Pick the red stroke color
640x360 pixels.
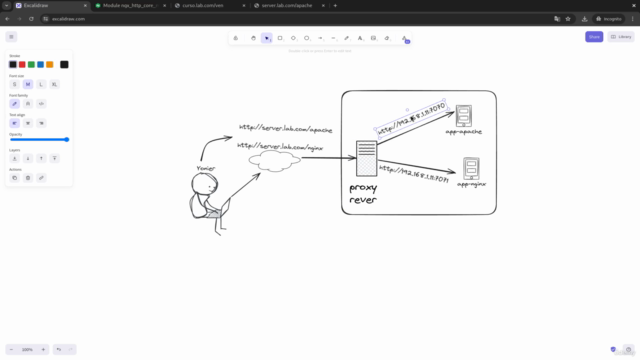tap(22, 64)
